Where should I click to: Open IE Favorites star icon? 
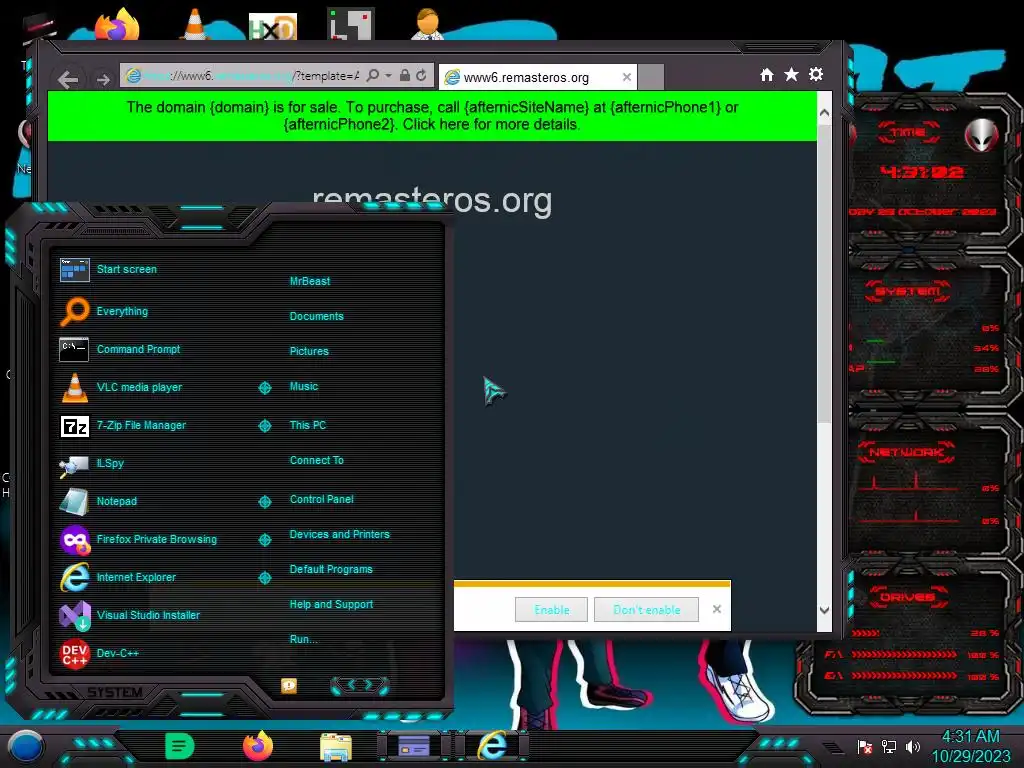(x=791, y=74)
